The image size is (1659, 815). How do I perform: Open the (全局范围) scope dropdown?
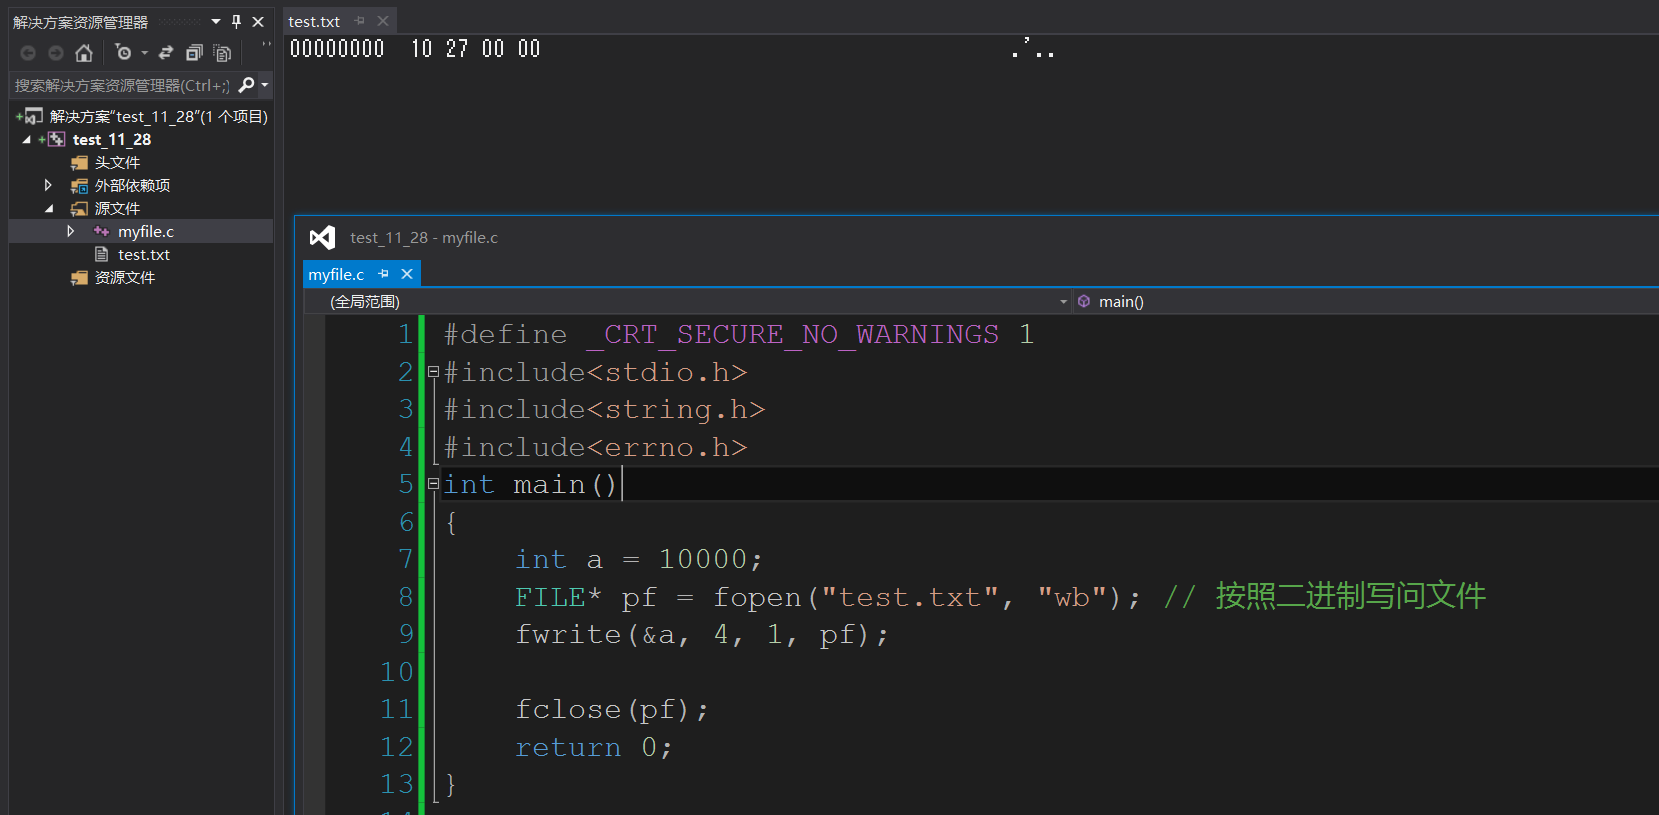pyautogui.click(x=1063, y=302)
